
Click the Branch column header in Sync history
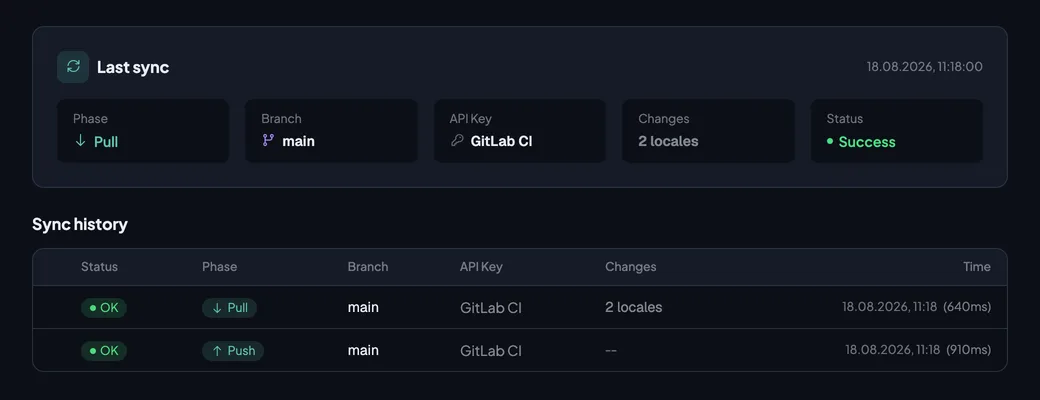click(368, 267)
